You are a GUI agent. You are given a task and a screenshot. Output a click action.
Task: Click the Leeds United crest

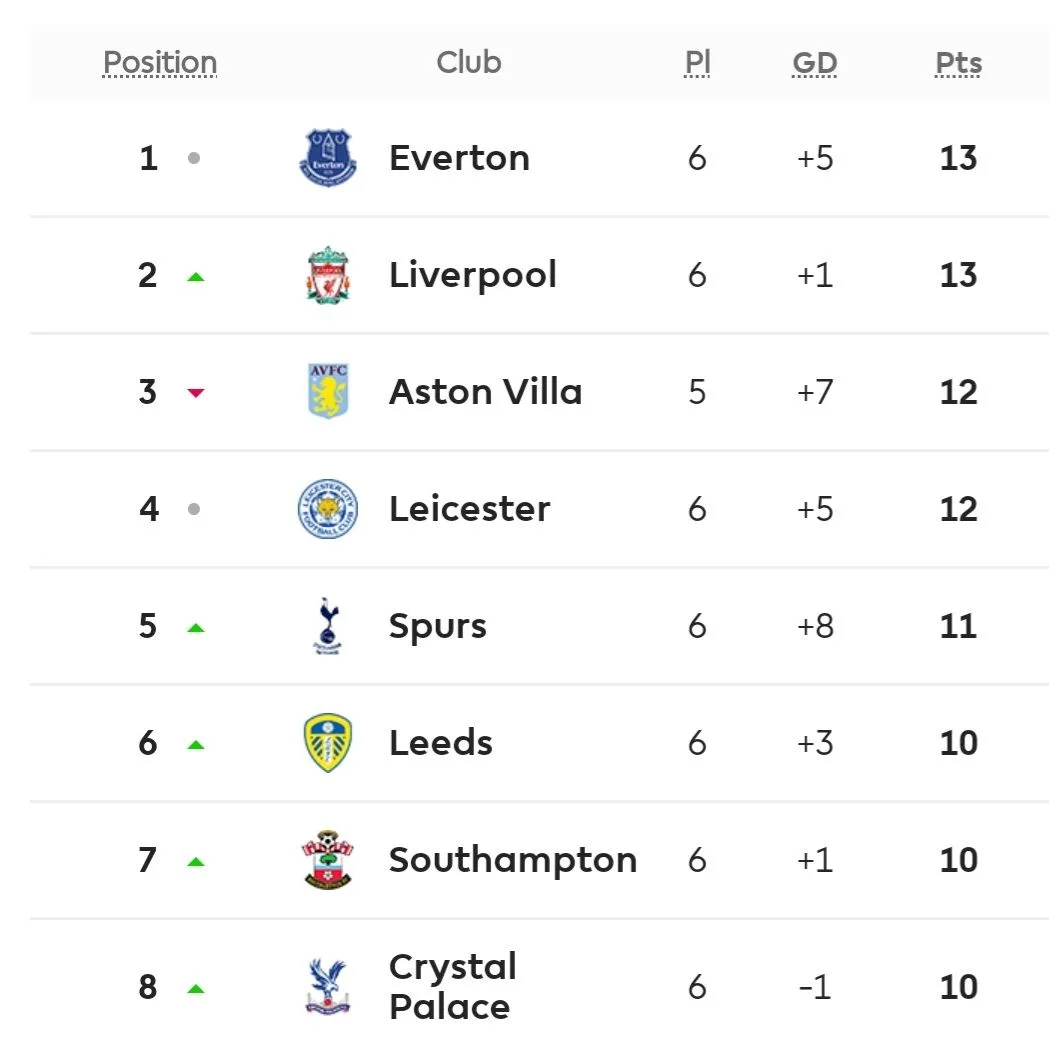coord(328,743)
